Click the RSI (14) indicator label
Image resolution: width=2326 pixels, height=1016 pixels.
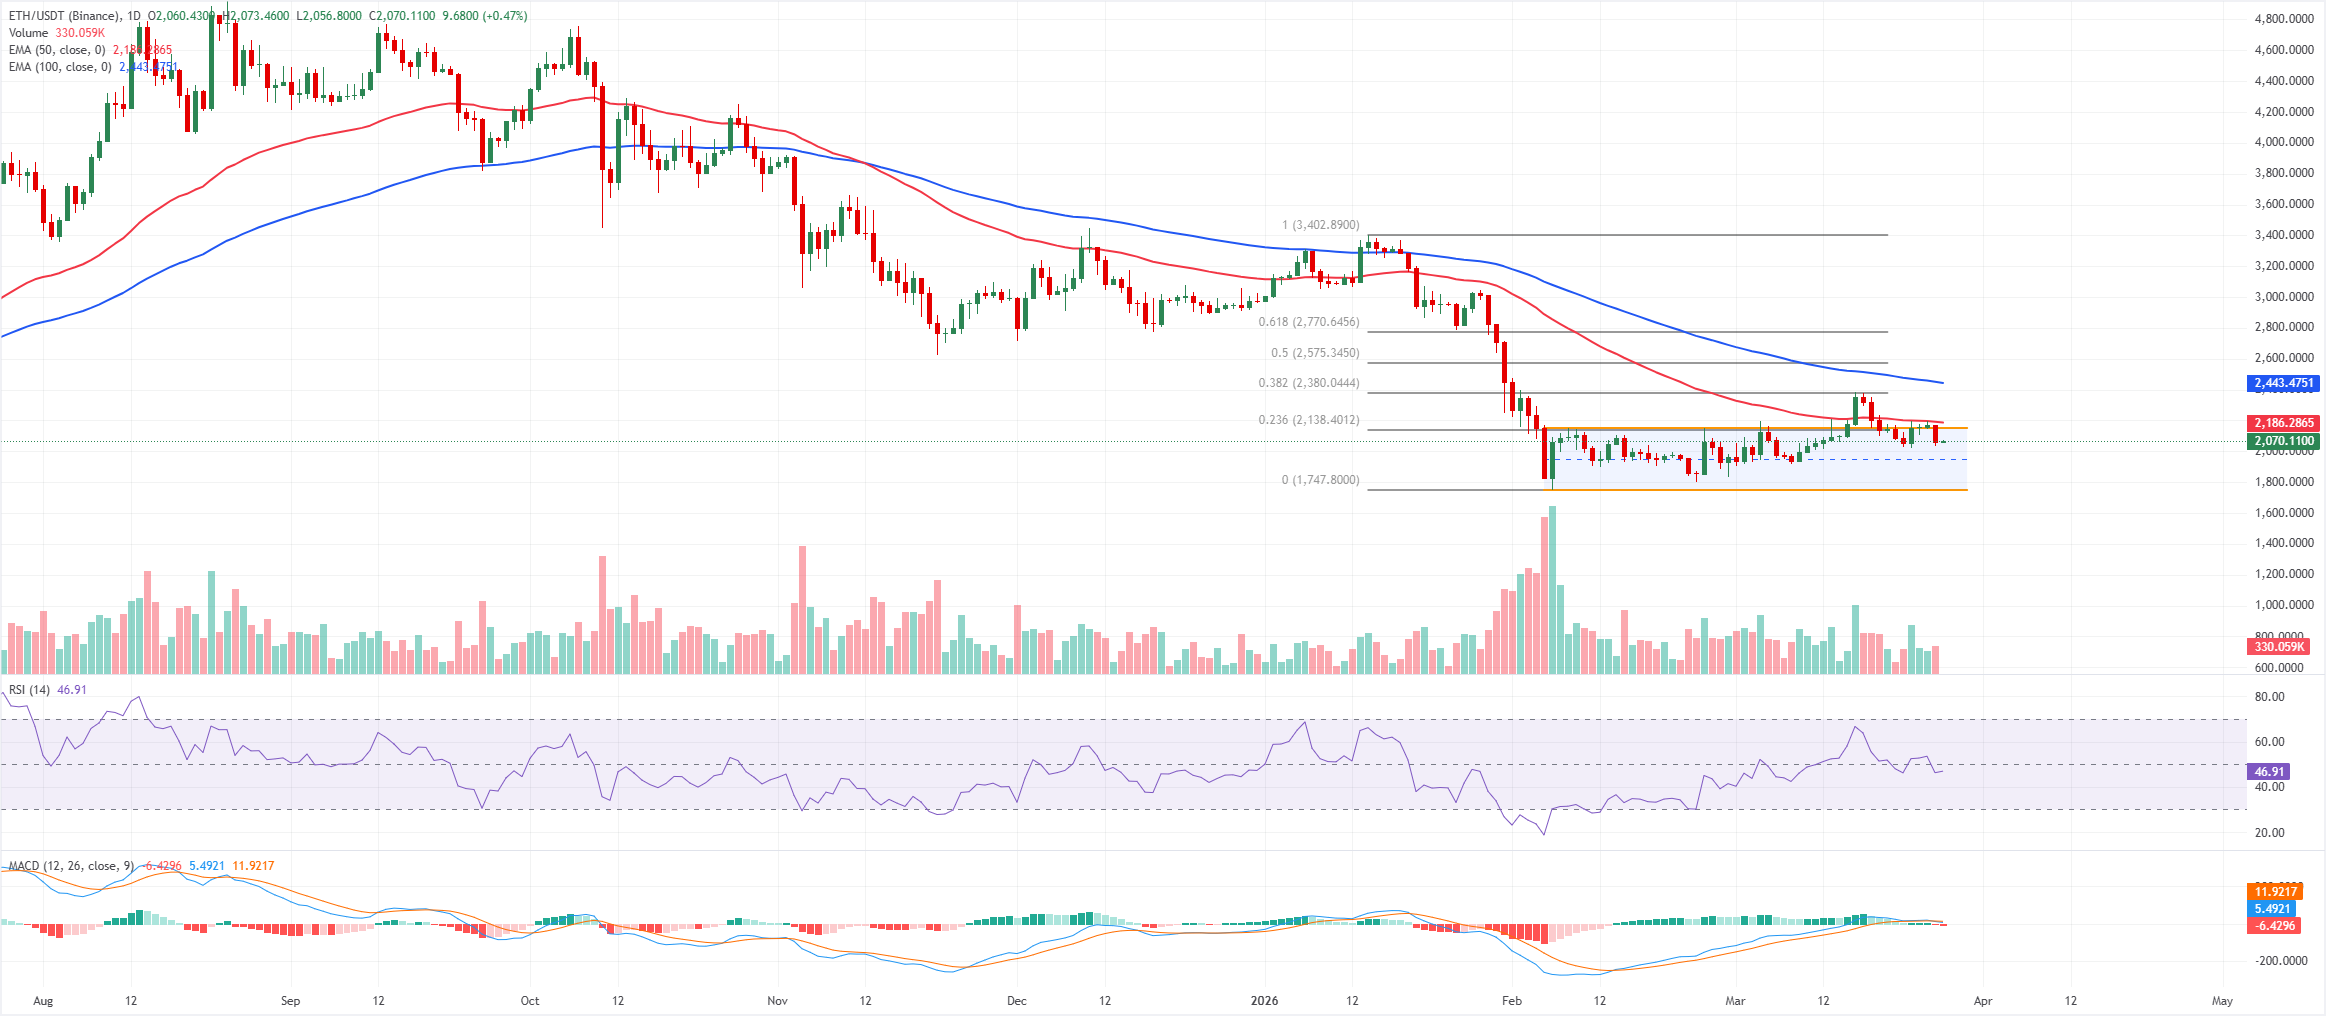click(x=29, y=690)
